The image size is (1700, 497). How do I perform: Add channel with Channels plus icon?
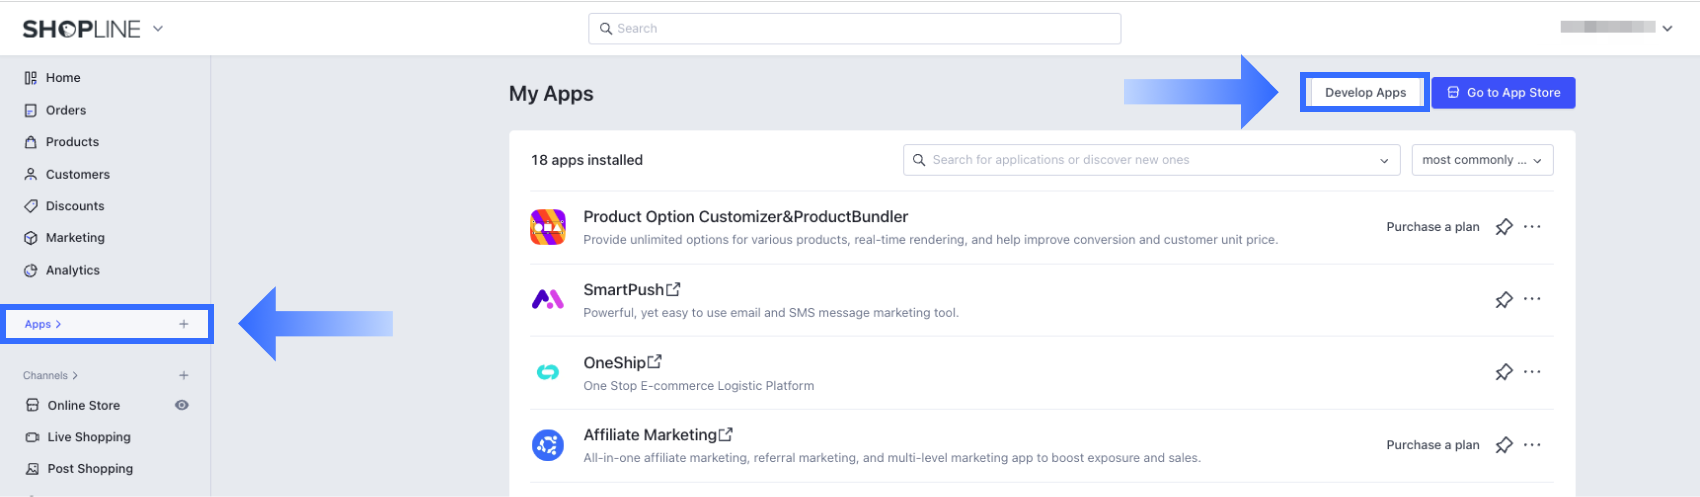click(184, 376)
